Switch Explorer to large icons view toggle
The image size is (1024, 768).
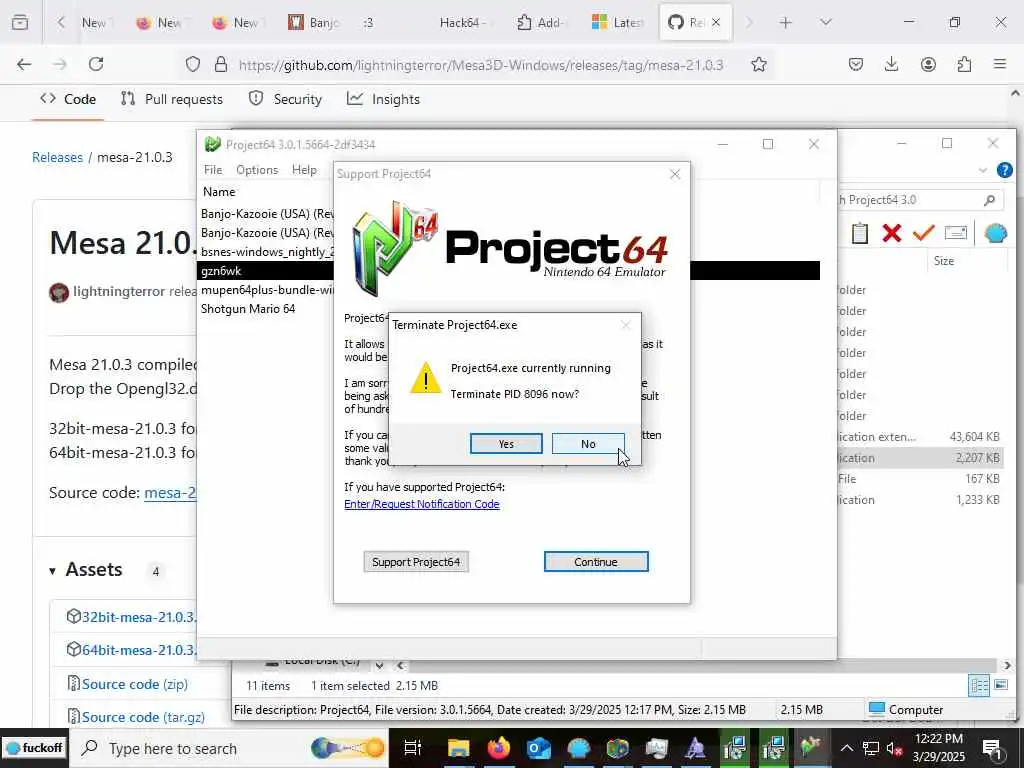click(x=1000, y=685)
